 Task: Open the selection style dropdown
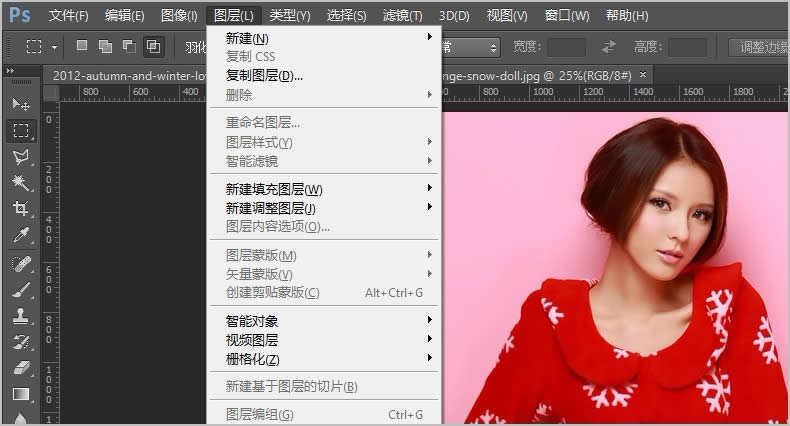click(x=470, y=47)
